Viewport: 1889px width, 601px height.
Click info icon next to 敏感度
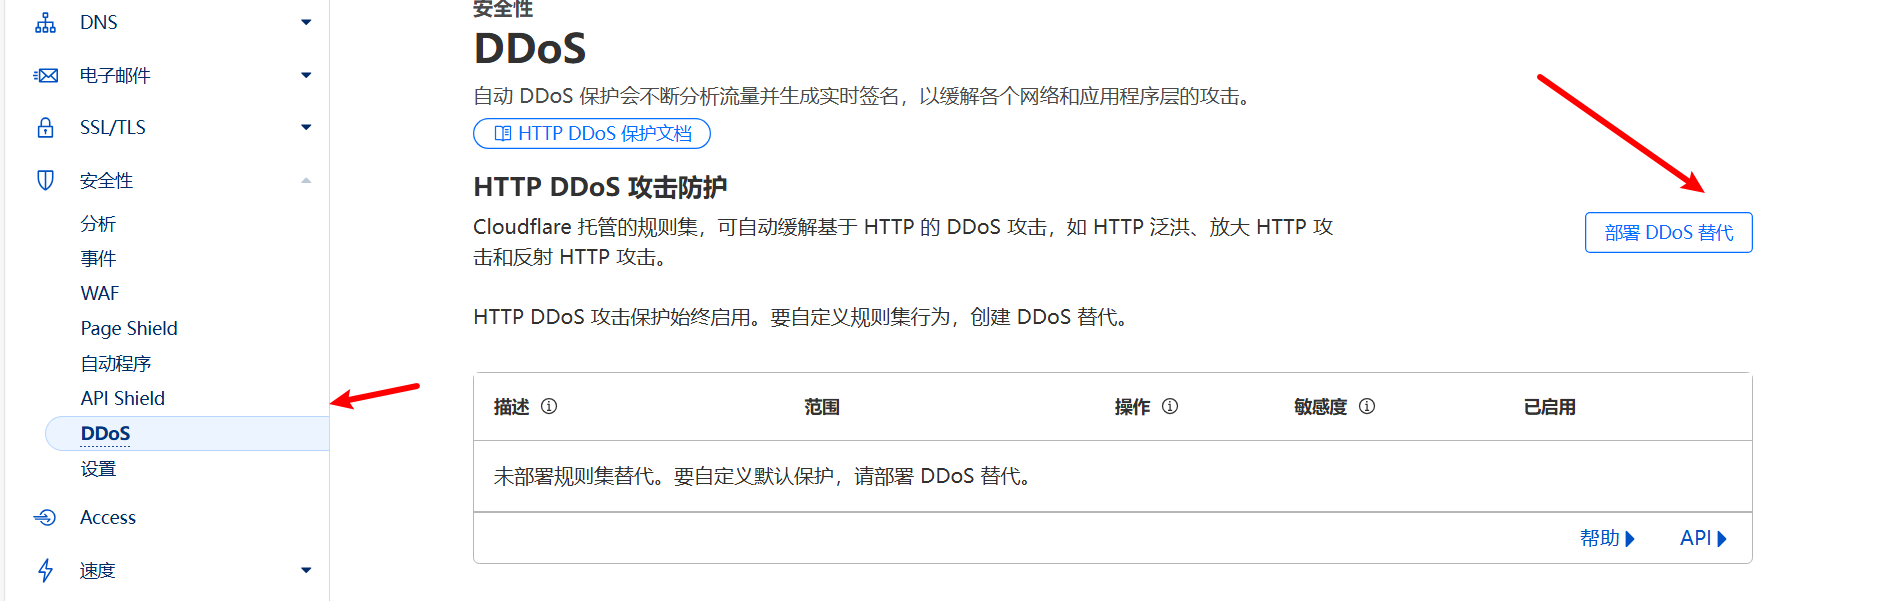(1367, 406)
